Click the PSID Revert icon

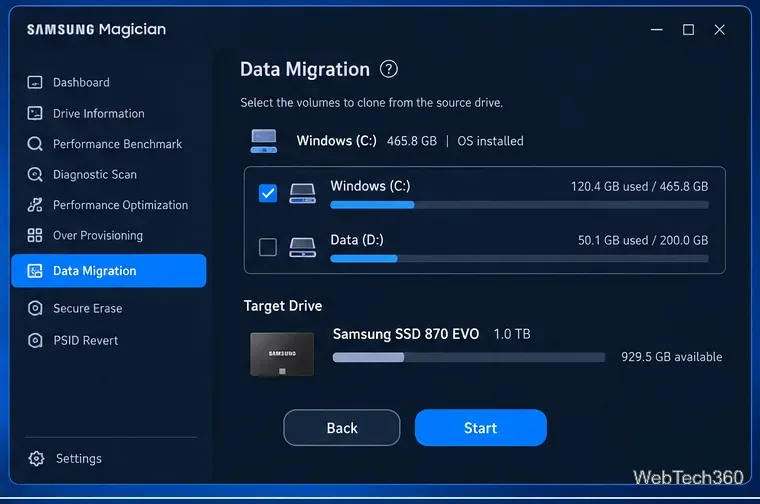click(35, 340)
